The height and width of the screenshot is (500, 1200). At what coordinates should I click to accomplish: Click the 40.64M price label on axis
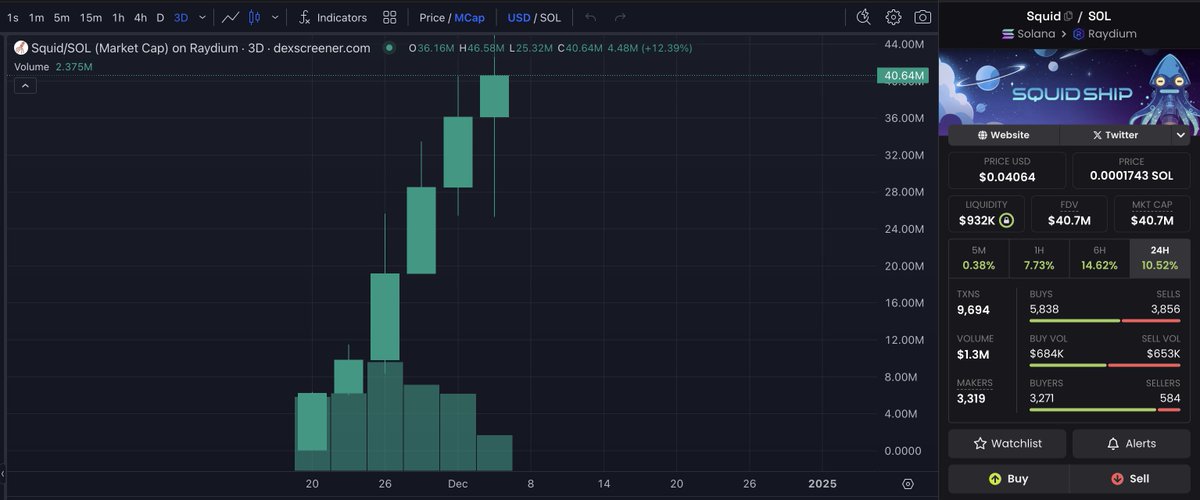[903, 76]
